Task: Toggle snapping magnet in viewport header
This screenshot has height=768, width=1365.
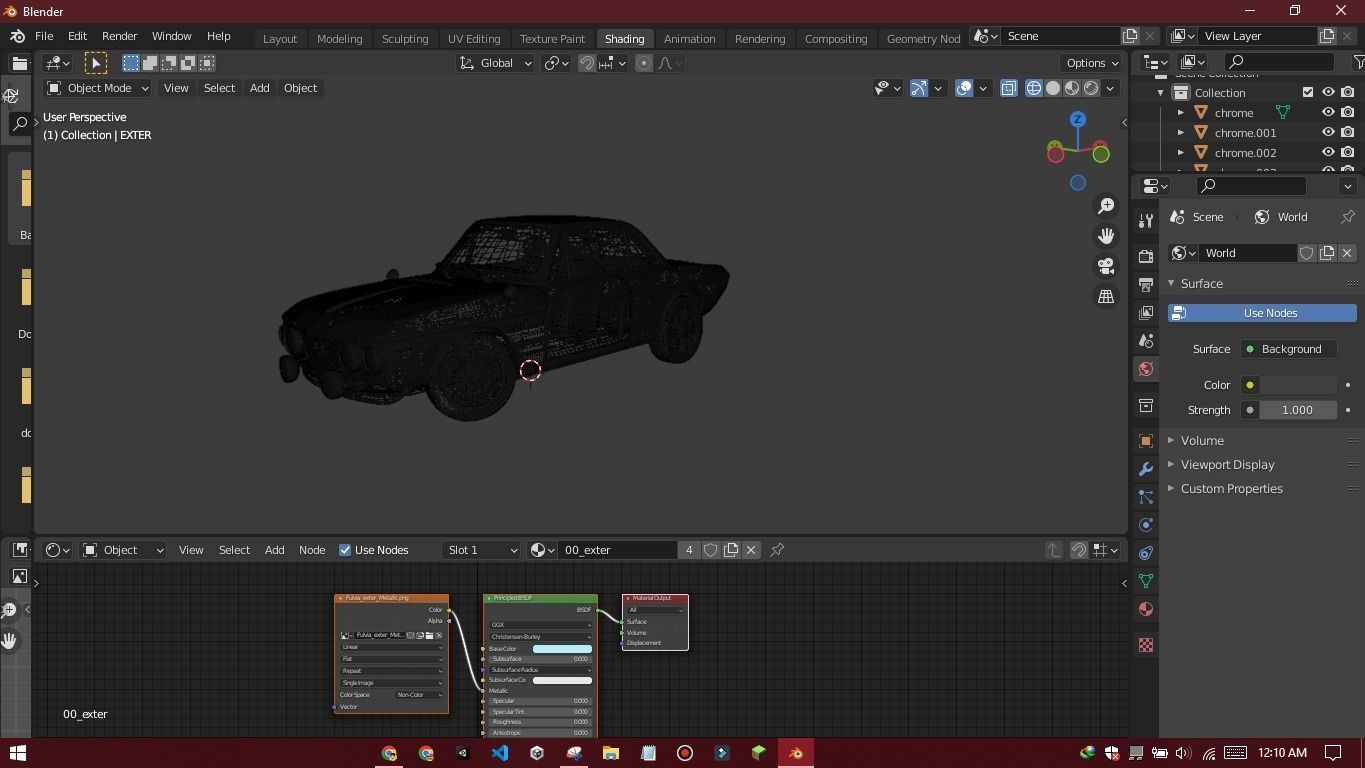Action: (x=587, y=63)
